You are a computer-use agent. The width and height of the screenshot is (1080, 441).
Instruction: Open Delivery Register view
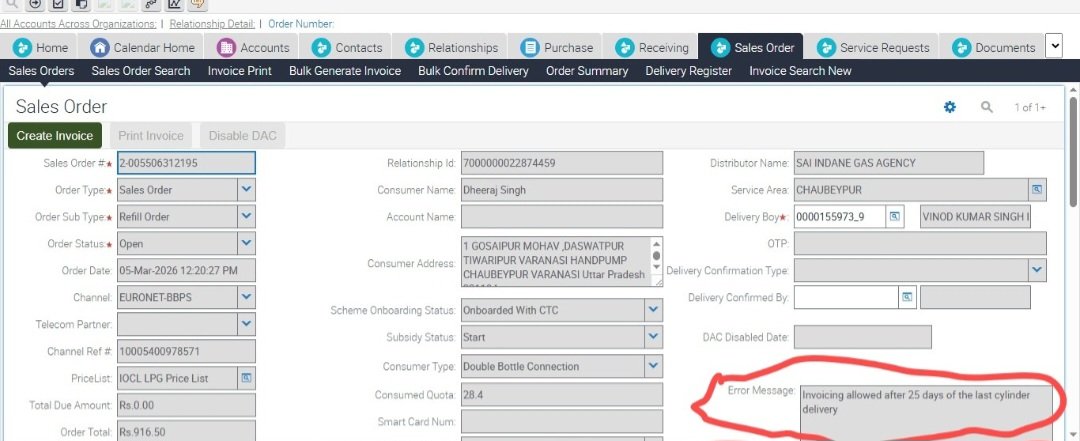(689, 70)
